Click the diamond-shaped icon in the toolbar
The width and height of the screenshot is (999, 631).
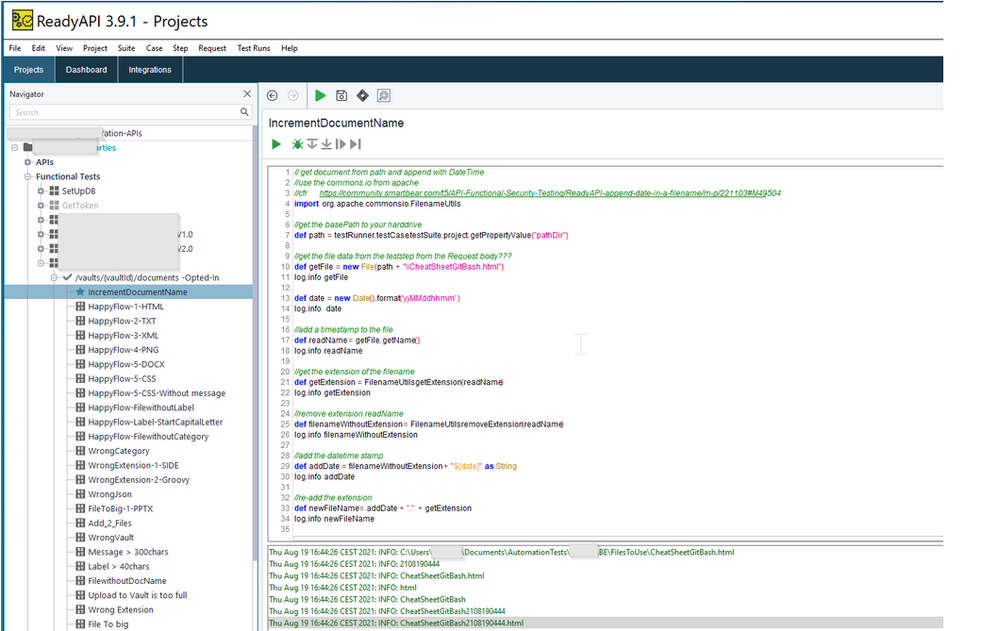click(x=362, y=96)
